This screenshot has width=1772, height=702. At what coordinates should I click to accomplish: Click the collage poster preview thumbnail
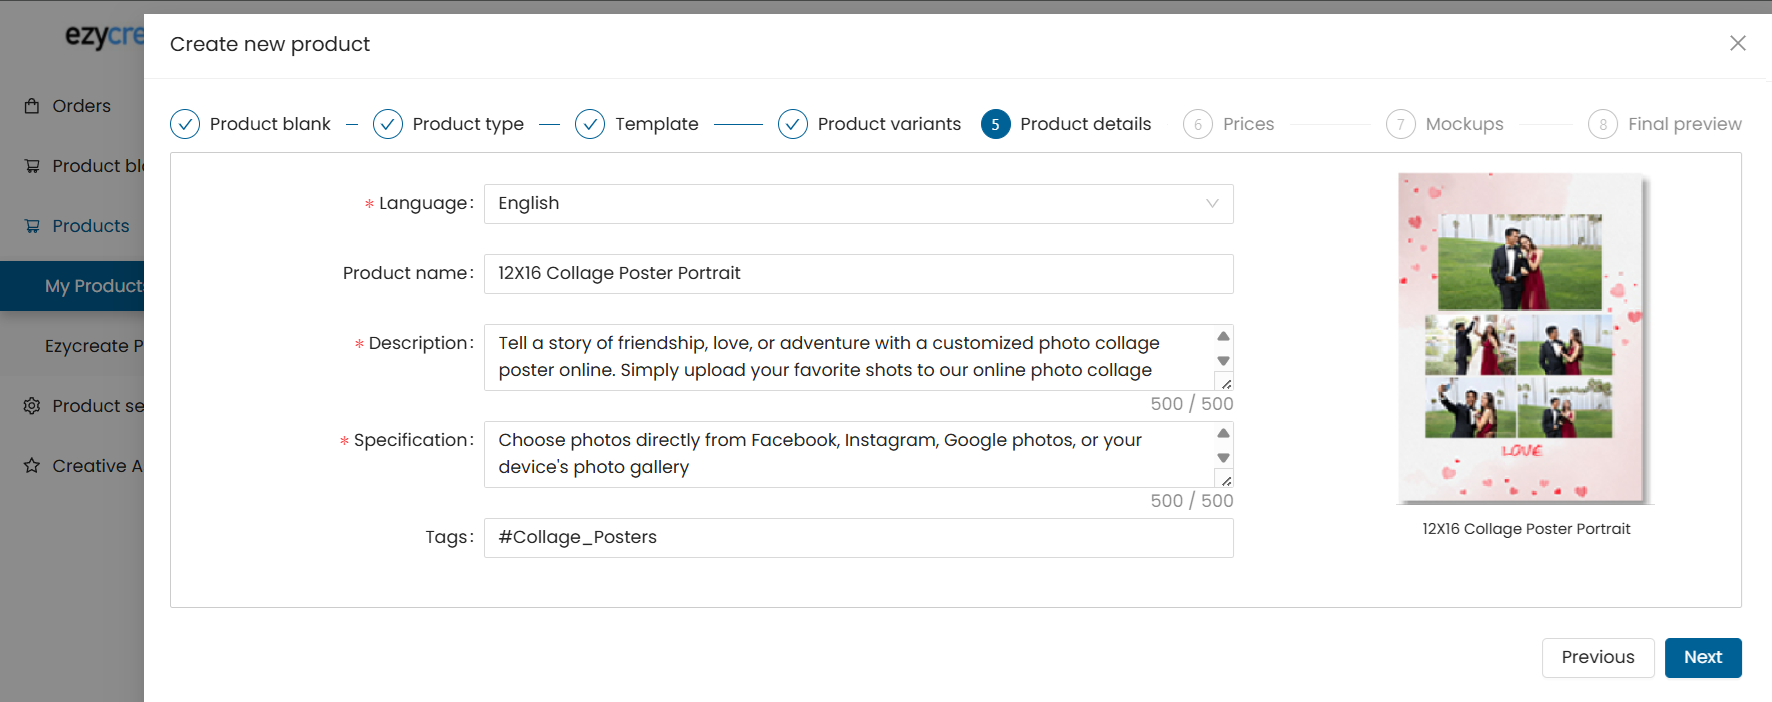tap(1522, 338)
